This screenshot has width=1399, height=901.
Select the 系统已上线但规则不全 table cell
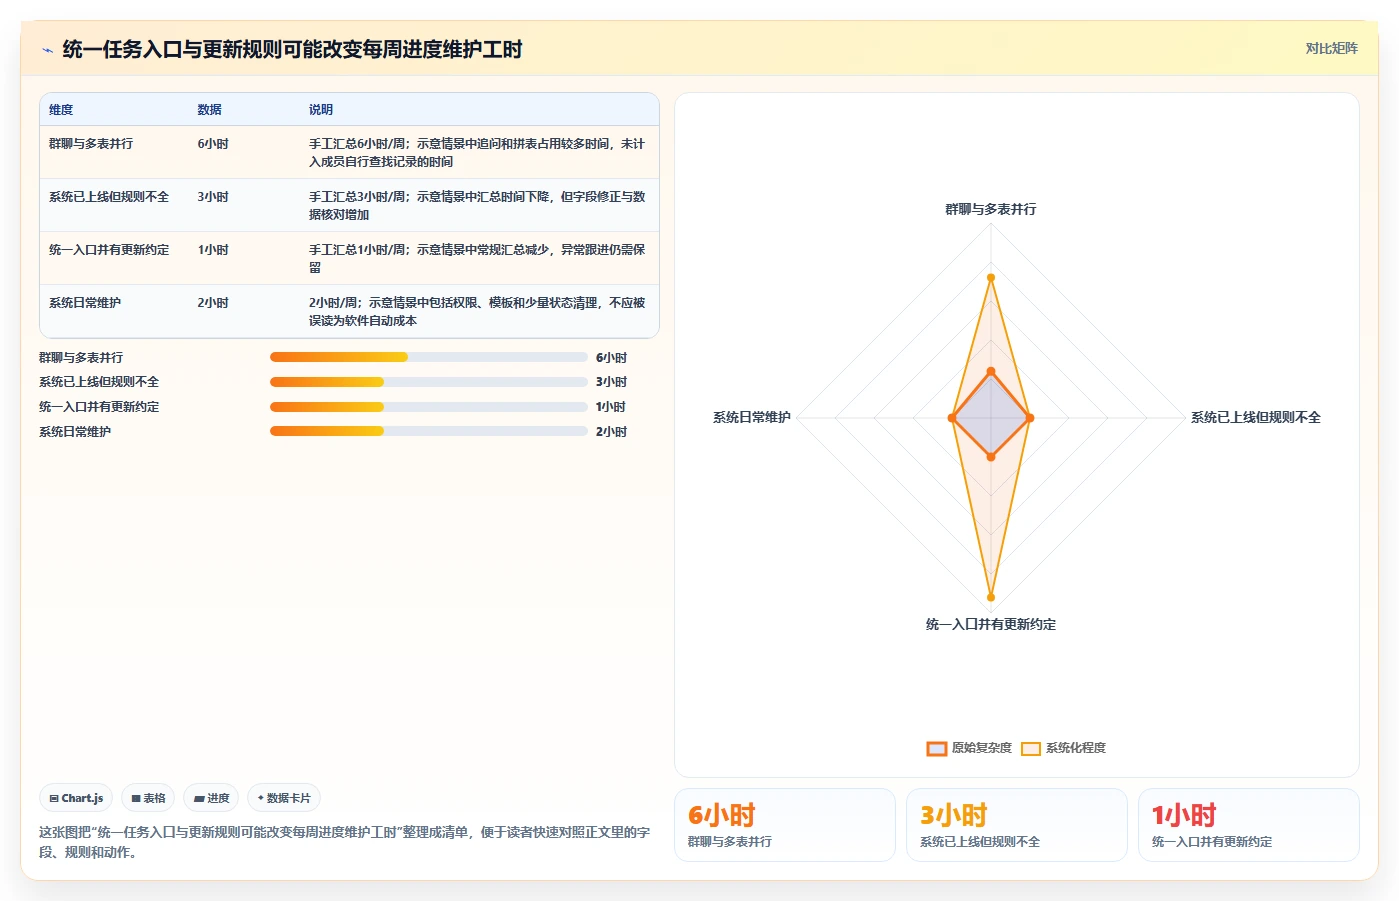pyautogui.click(x=109, y=197)
